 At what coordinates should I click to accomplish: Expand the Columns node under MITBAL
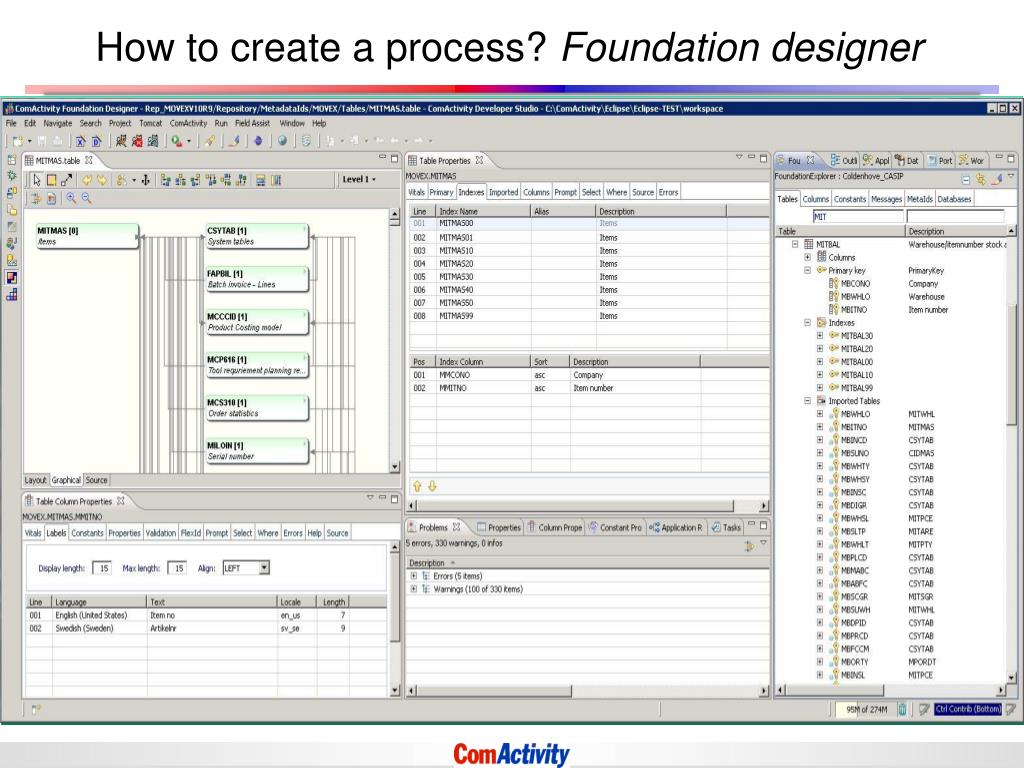click(x=808, y=257)
